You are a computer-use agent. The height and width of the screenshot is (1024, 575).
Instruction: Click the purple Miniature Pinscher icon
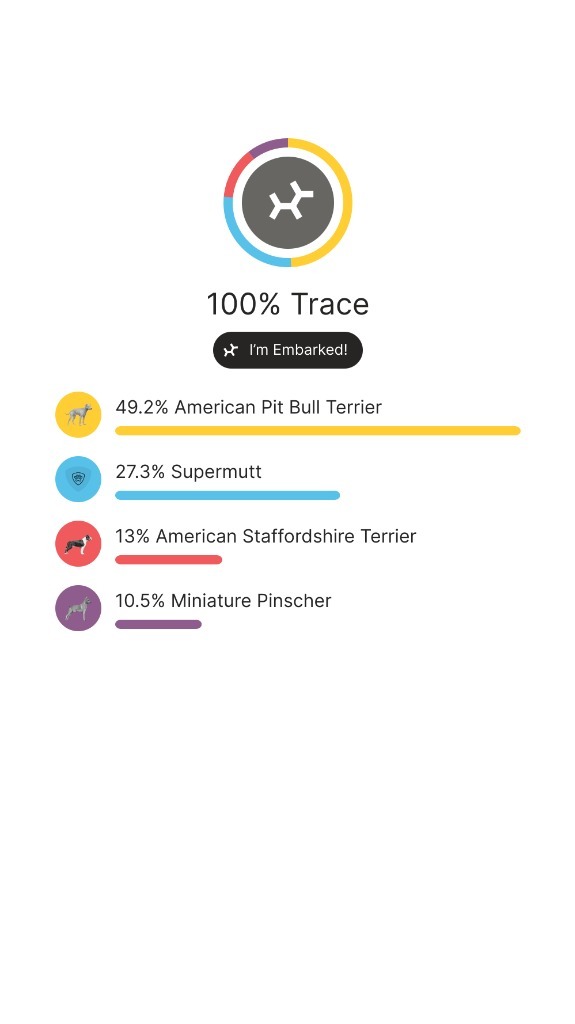[78, 608]
